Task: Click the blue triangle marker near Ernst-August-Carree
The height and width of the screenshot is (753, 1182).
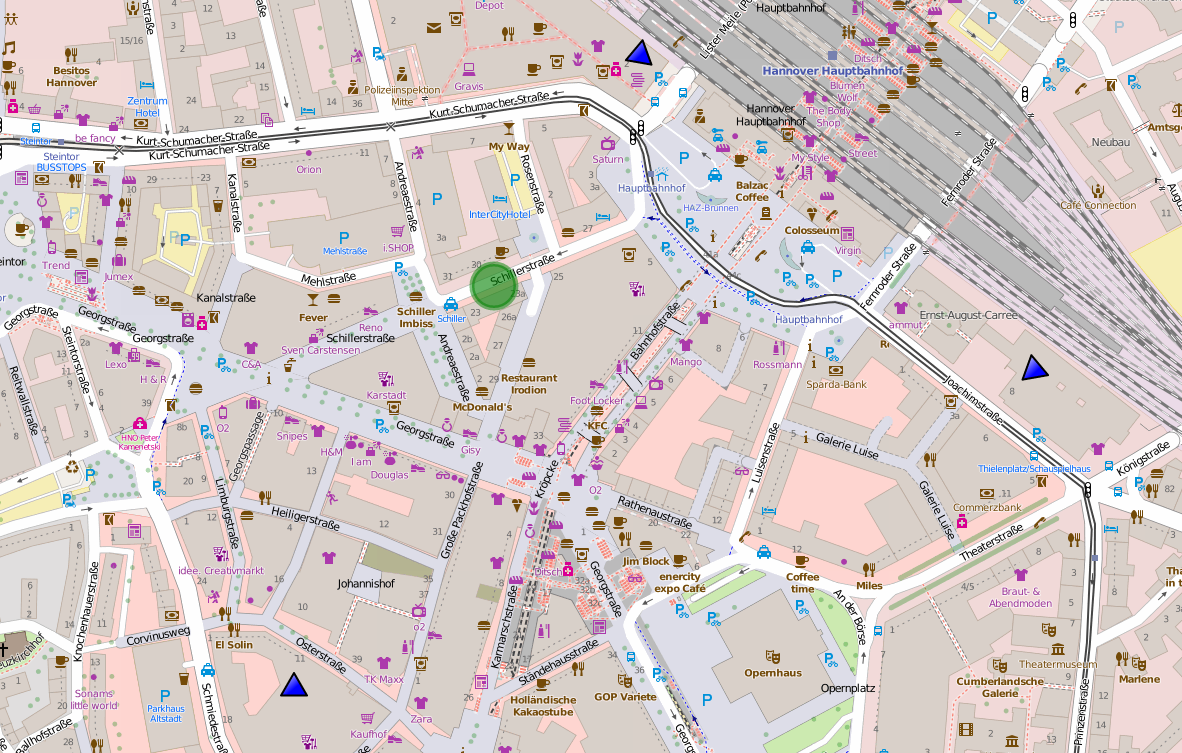Action: pyautogui.click(x=1035, y=368)
